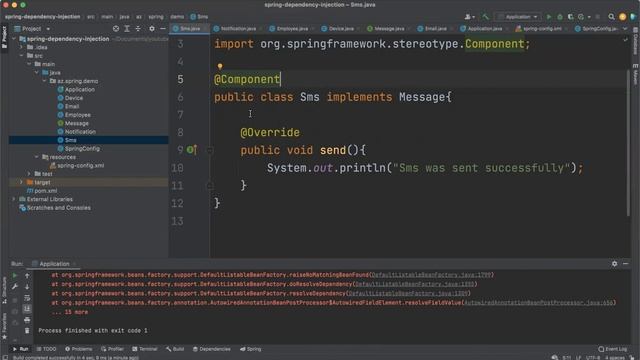640x360 pixels.
Task: Open Notification class in project tree
Action: (77, 132)
